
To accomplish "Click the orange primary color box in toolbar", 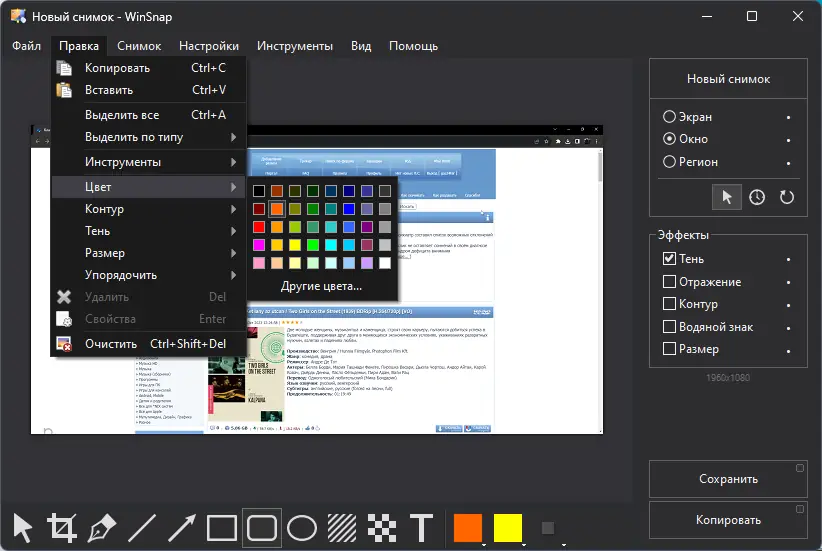I will [468, 527].
